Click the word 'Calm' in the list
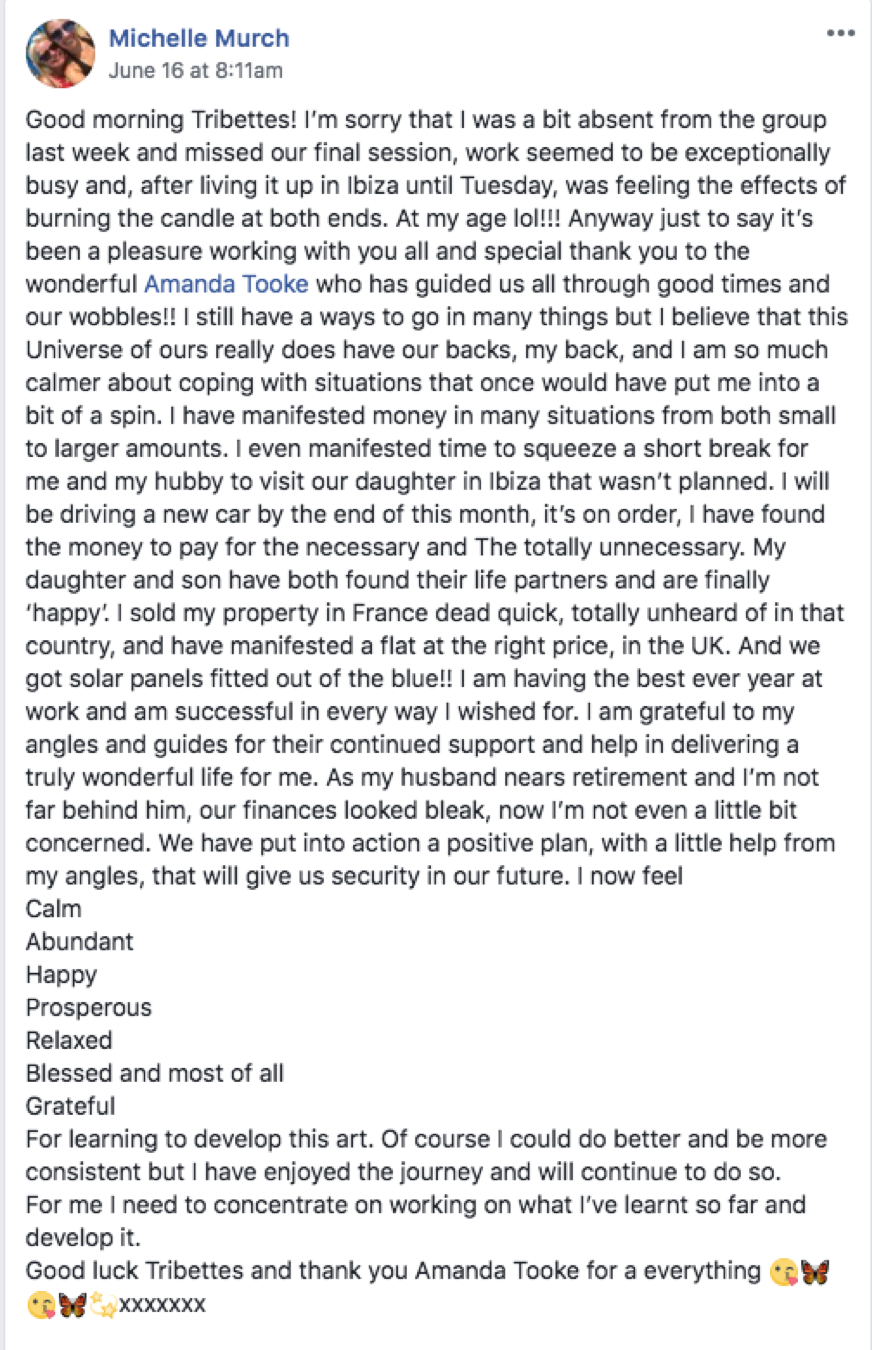872x1350 pixels. click(54, 909)
